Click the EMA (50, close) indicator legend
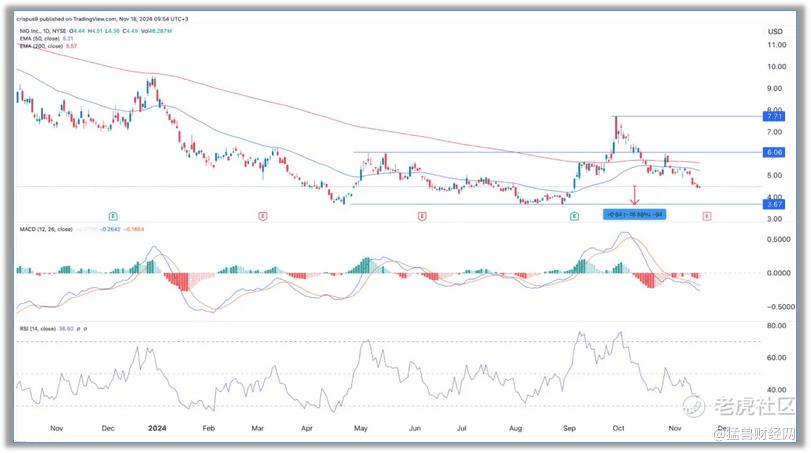The image size is (811, 453). click(x=40, y=38)
